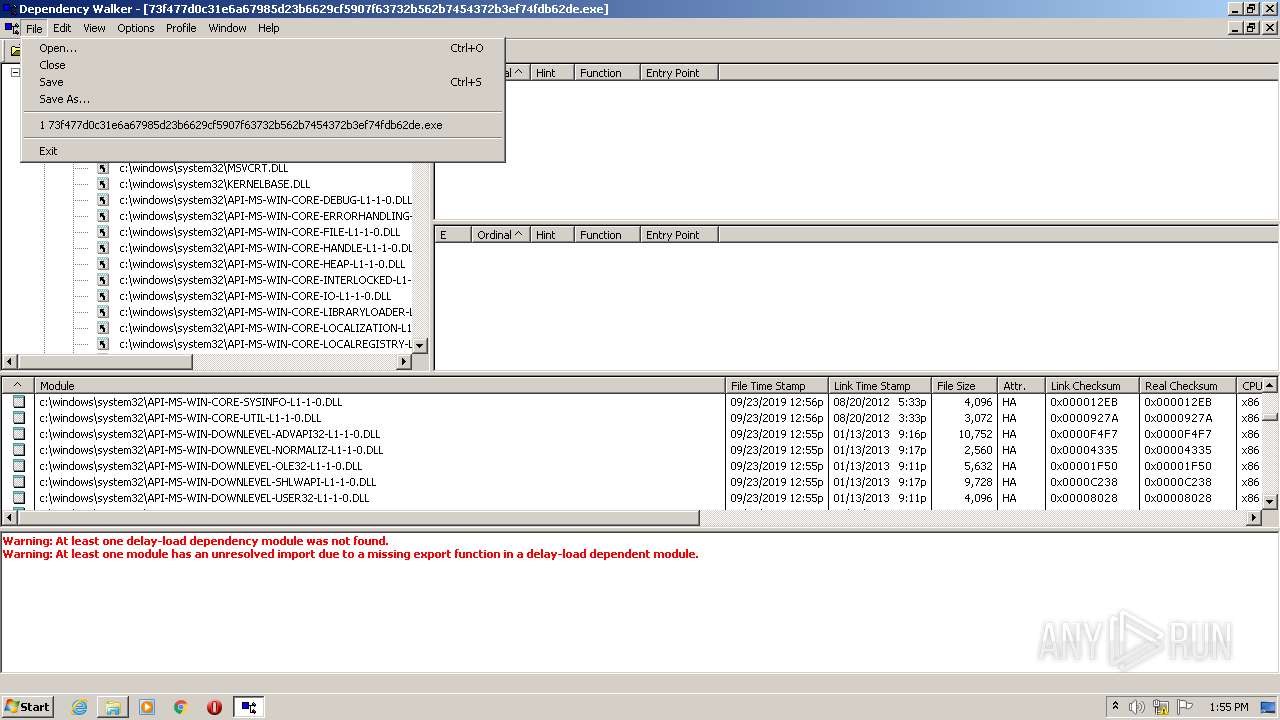1280x720 pixels.
Task: Click right arrow of tree horizontal scrollbar
Action: (404, 362)
